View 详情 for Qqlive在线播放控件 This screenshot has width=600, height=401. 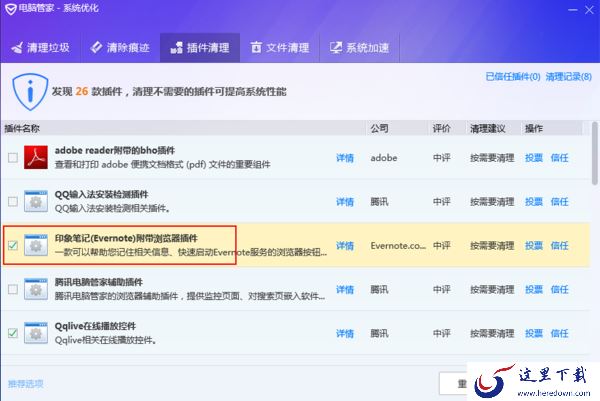click(345, 334)
